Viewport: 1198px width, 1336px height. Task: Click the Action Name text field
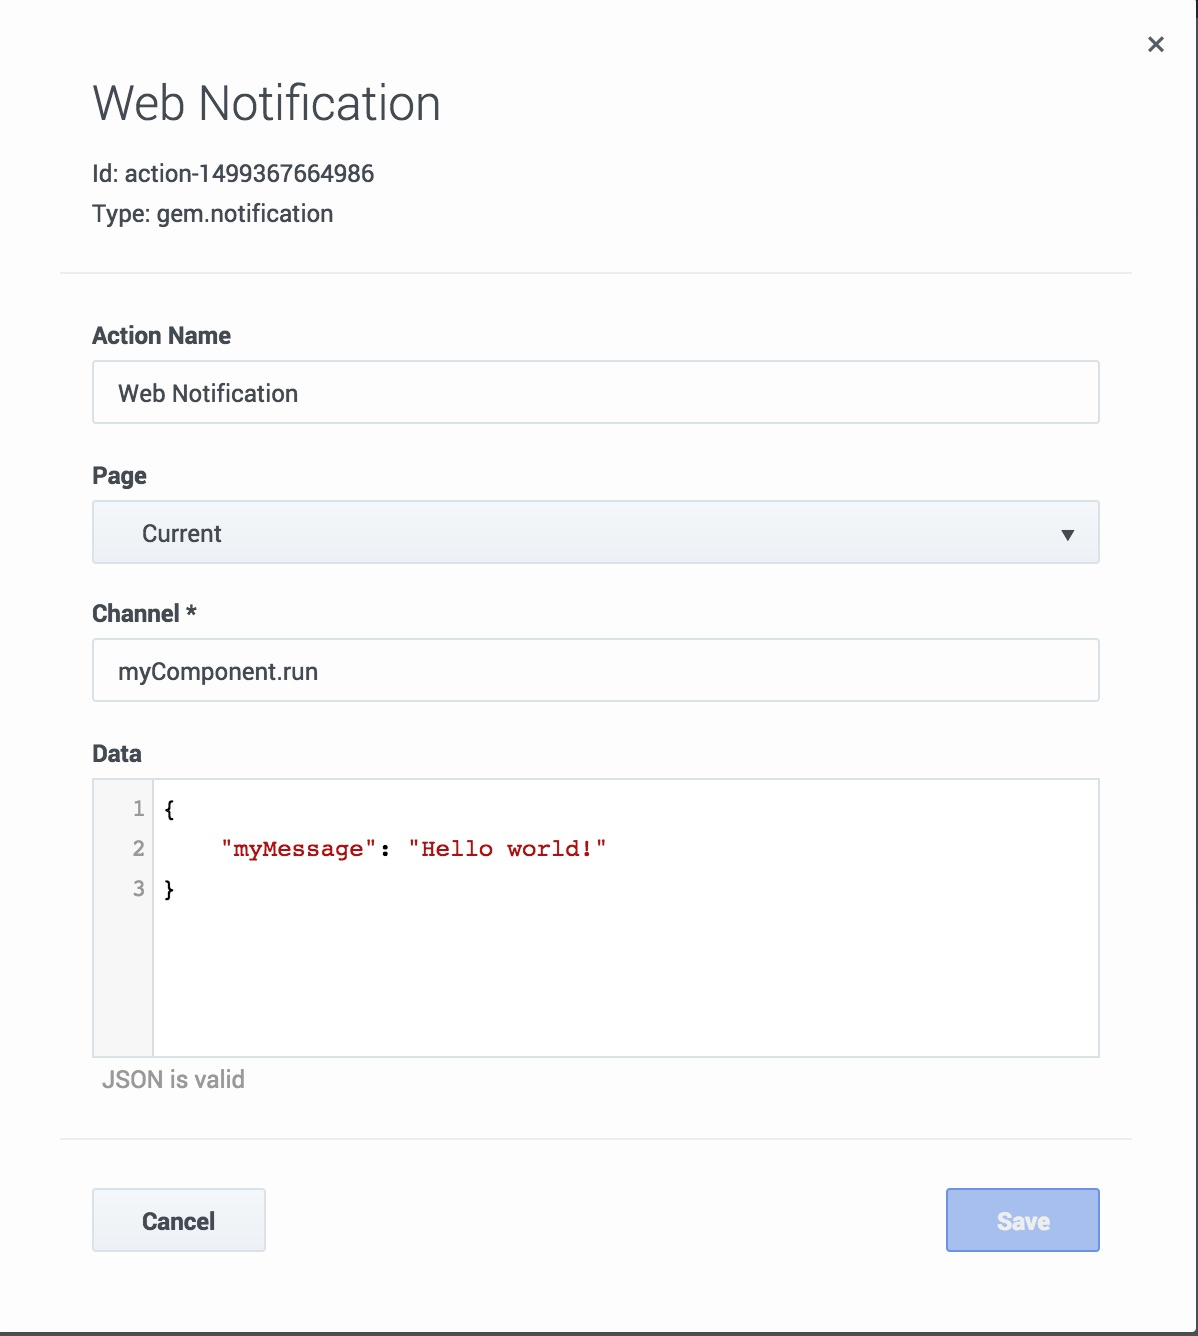[595, 392]
